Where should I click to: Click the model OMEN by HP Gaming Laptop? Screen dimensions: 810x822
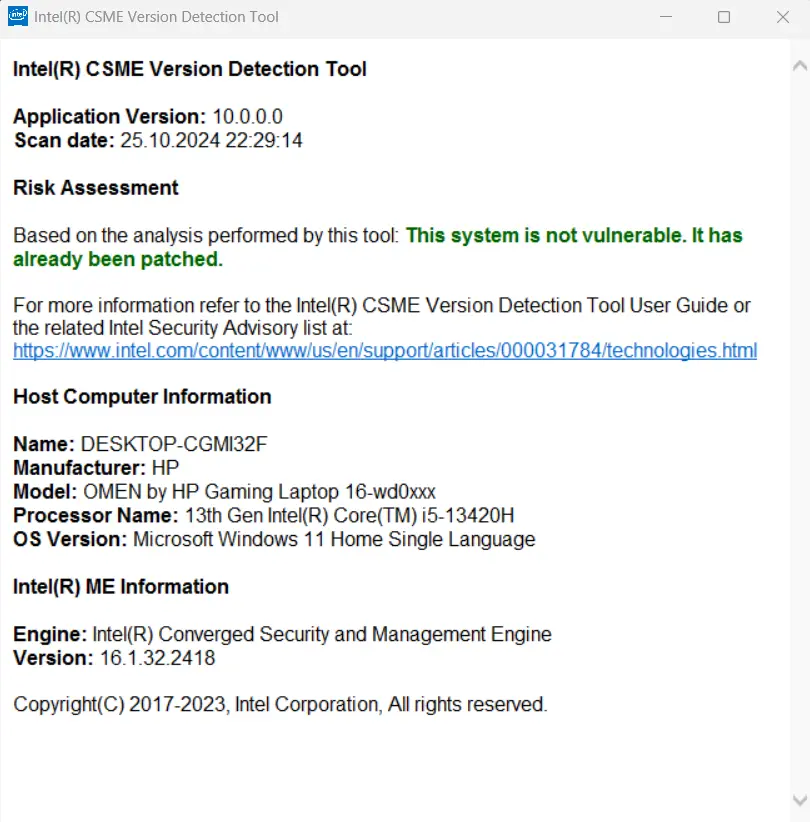(x=260, y=492)
